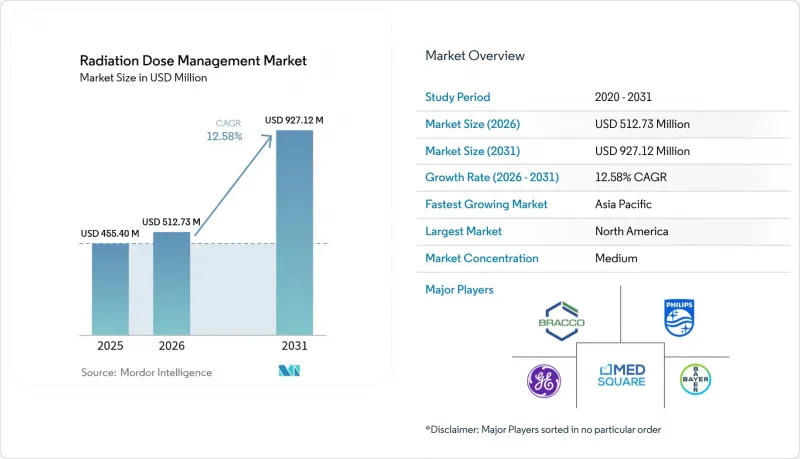Click the Med Square logo
The image size is (800, 459).
621,375
